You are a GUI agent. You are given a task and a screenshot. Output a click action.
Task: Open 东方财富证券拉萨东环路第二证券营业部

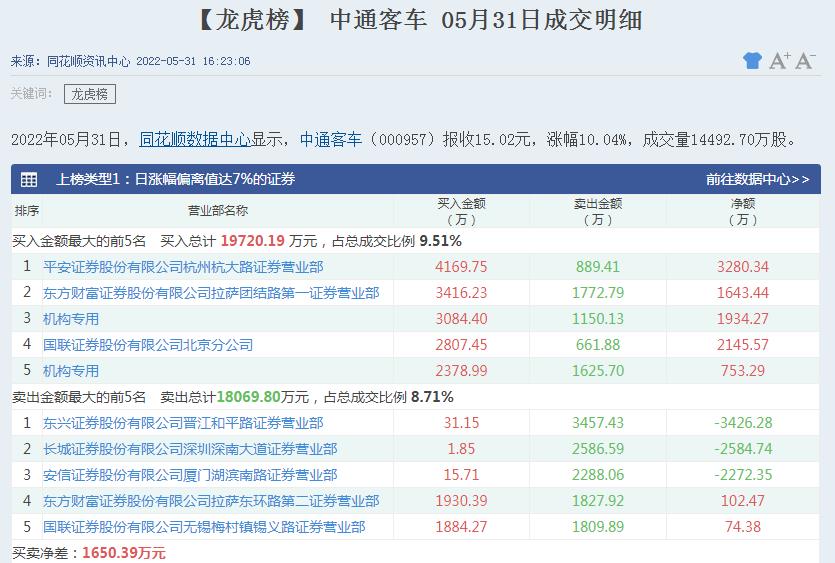pyautogui.click(x=211, y=501)
